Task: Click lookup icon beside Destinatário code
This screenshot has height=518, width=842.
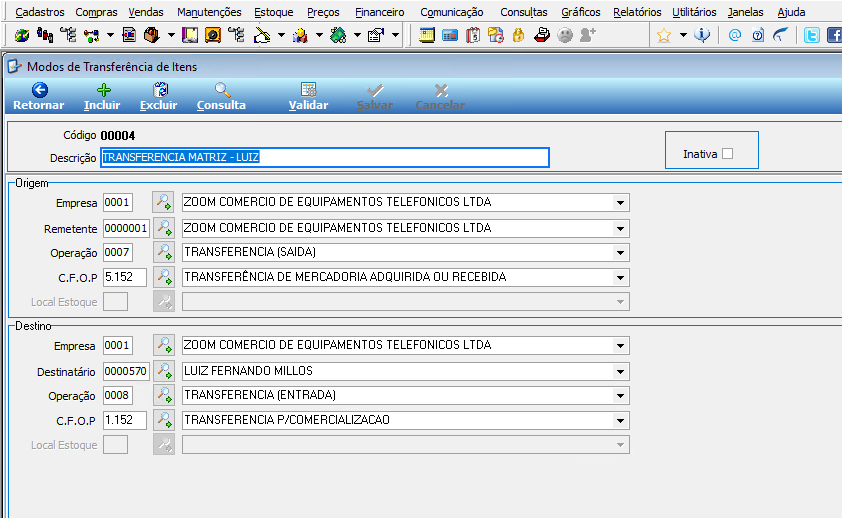Action: point(163,371)
